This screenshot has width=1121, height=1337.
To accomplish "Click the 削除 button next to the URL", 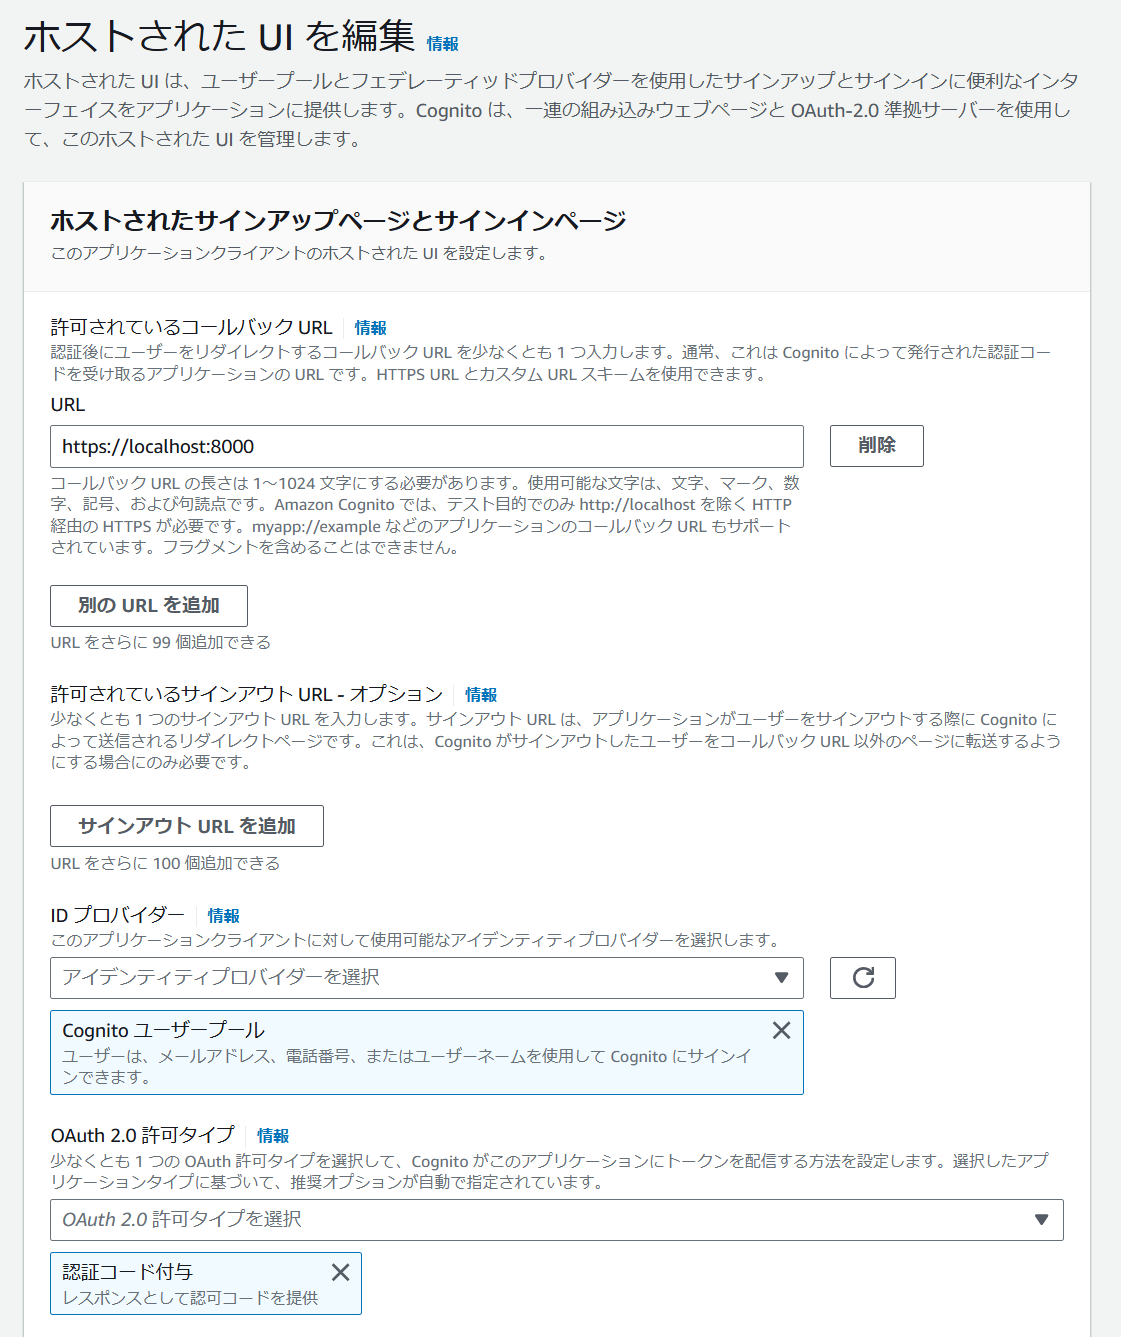I will 876,446.
